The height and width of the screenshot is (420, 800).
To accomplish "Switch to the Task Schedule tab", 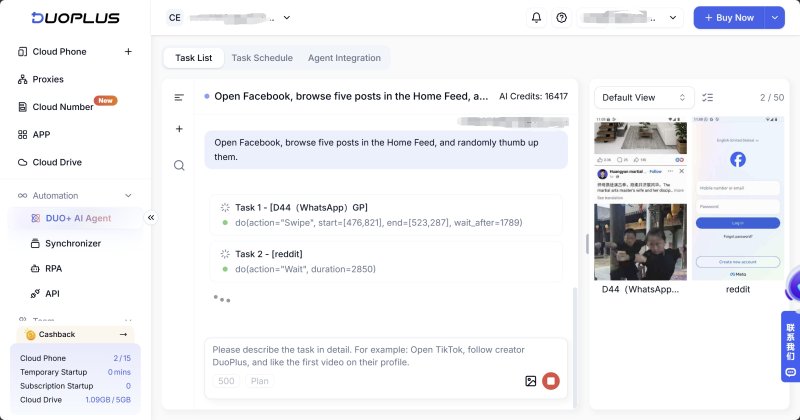I will point(262,58).
